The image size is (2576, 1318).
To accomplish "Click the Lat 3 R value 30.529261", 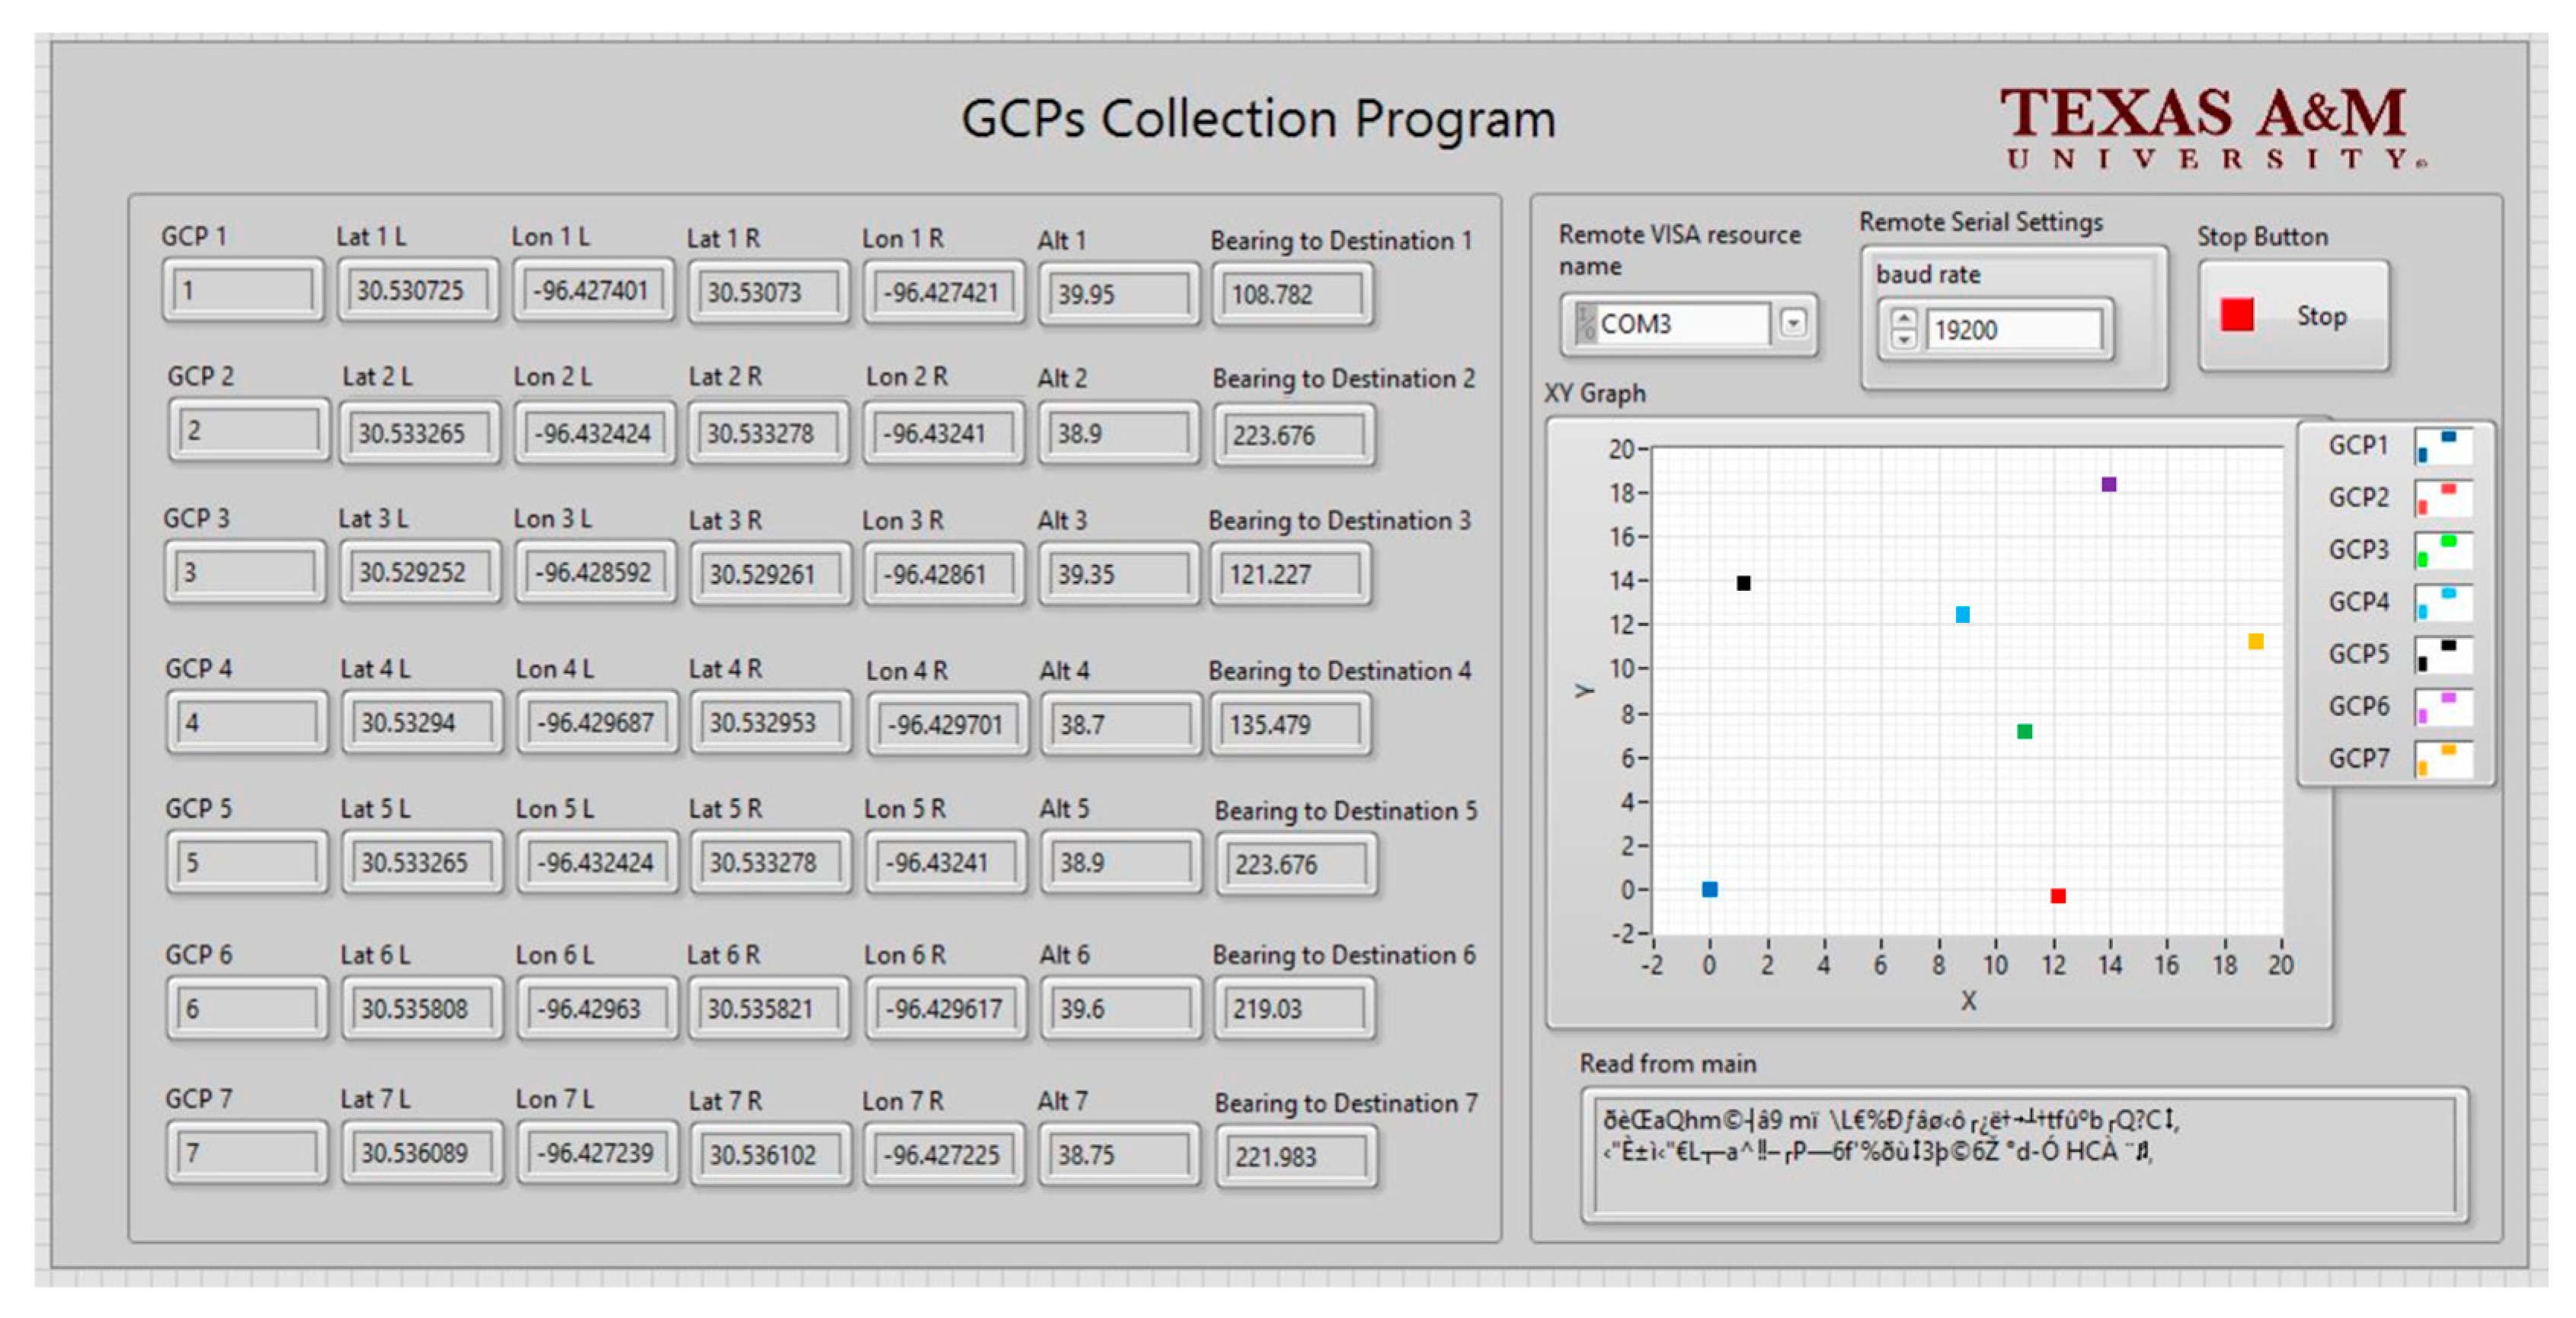I will pos(770,574).
